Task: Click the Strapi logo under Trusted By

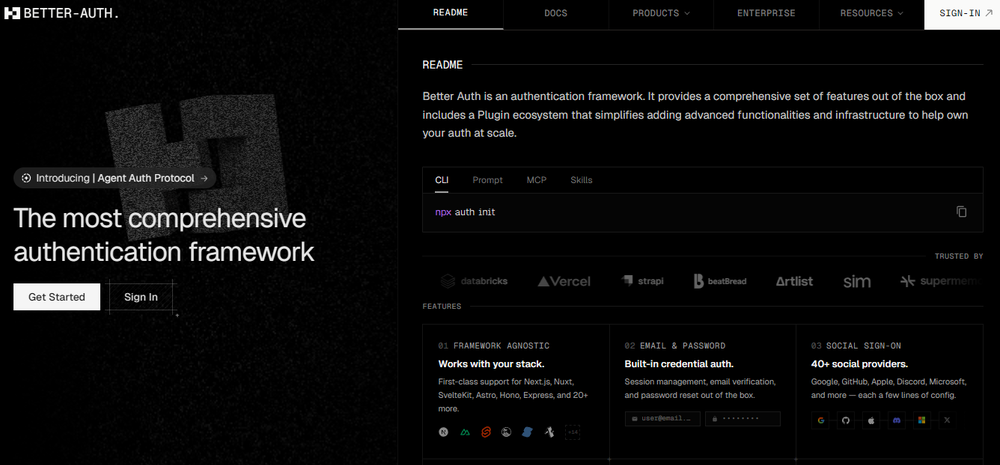Action: pos(642,281)
